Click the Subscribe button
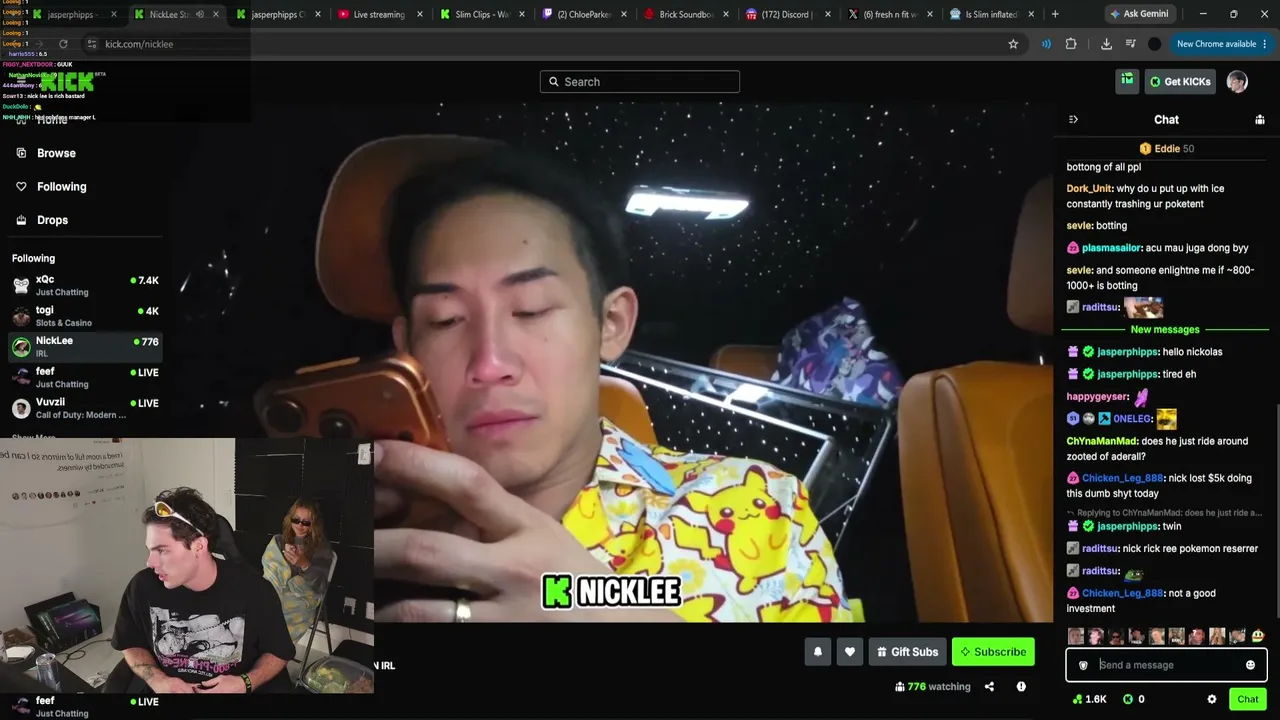Image resolution: width=1280 pixels, height=720 pixels. (993, 652)
